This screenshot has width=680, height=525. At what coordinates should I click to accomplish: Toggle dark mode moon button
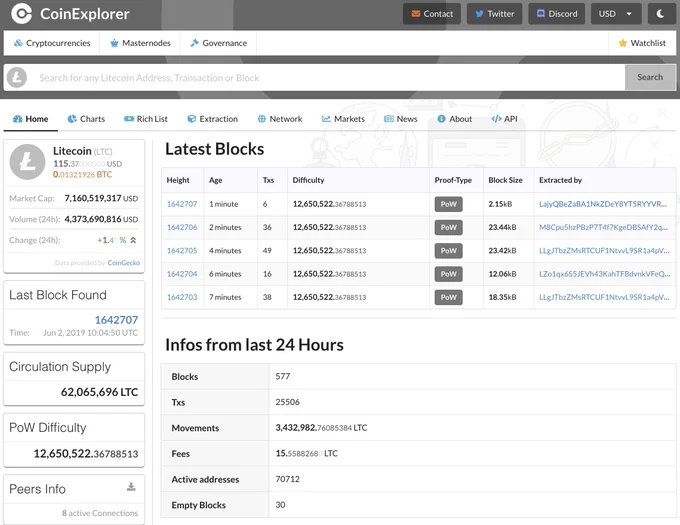661,14
